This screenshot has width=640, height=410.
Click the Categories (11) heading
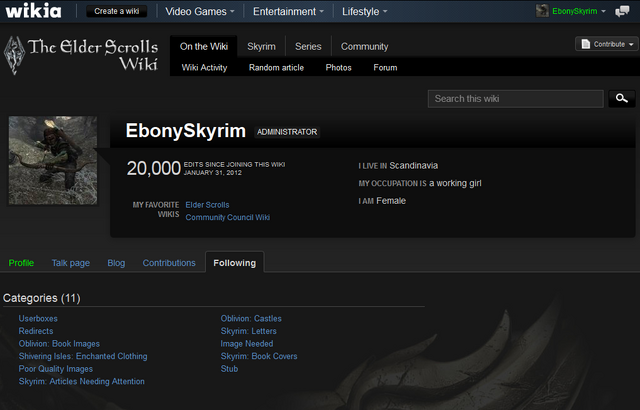click(42, 298)
